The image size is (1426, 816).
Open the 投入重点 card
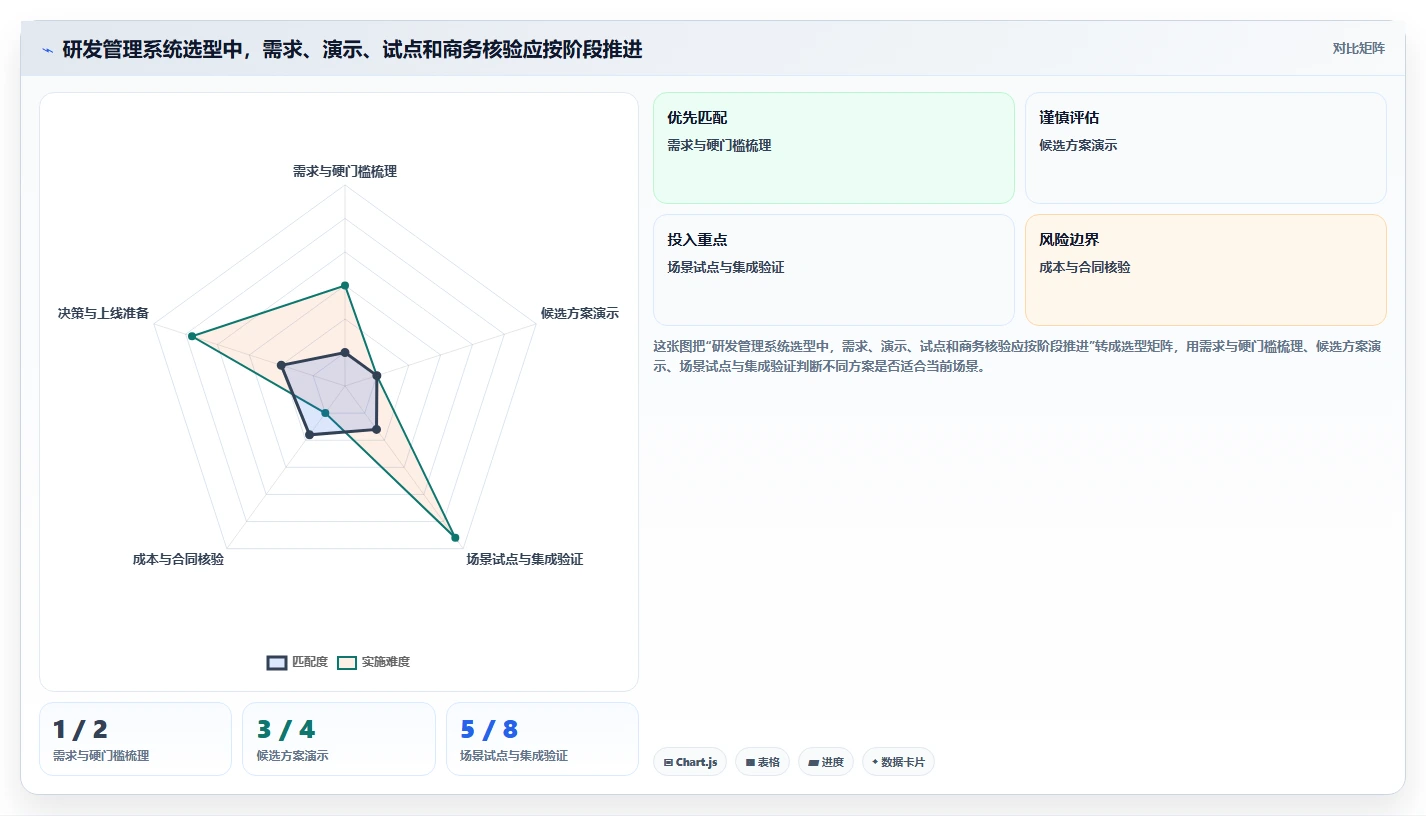(x=834, y=270)
